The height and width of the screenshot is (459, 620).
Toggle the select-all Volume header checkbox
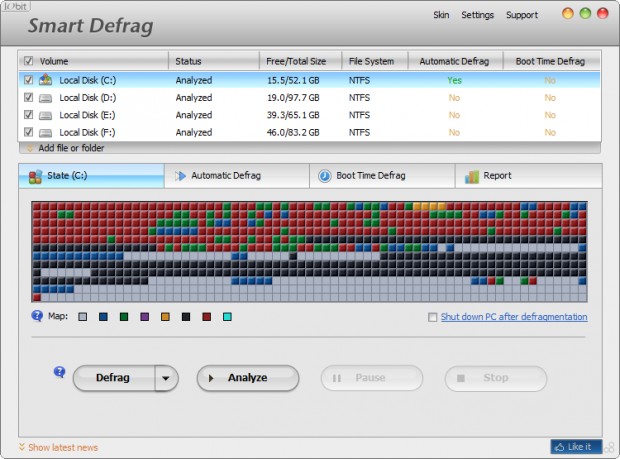(28, 61)
